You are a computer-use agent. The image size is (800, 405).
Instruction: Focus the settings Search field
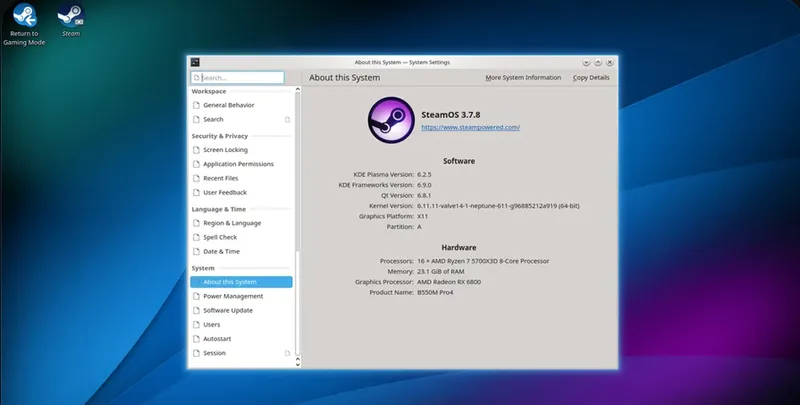point(238,78)
